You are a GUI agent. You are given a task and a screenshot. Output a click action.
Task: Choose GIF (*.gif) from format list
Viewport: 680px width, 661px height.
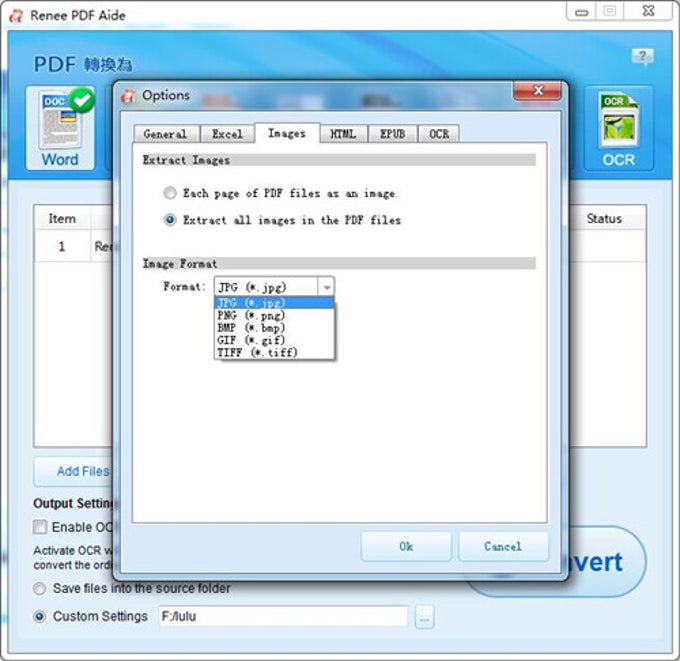275,340
